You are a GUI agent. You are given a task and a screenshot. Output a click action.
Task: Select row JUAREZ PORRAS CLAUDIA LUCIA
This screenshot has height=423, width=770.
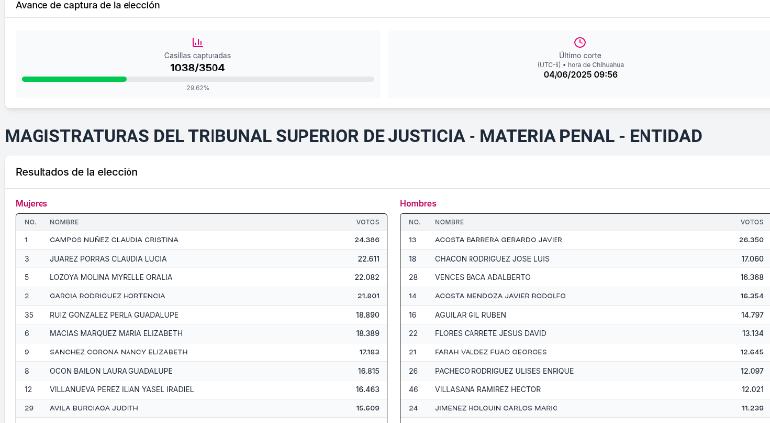tap(201, 259)
